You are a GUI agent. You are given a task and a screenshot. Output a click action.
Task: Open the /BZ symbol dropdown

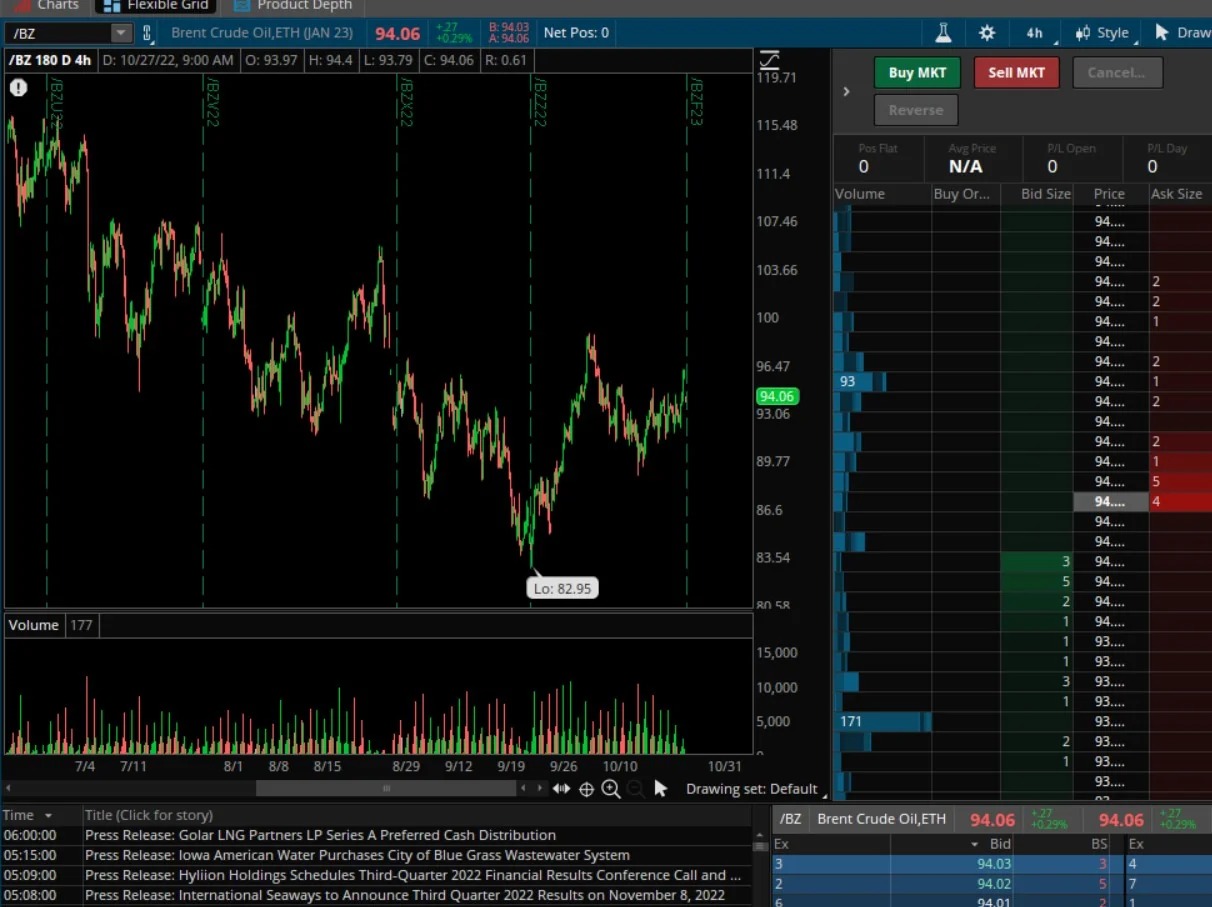tap(120, 31)
